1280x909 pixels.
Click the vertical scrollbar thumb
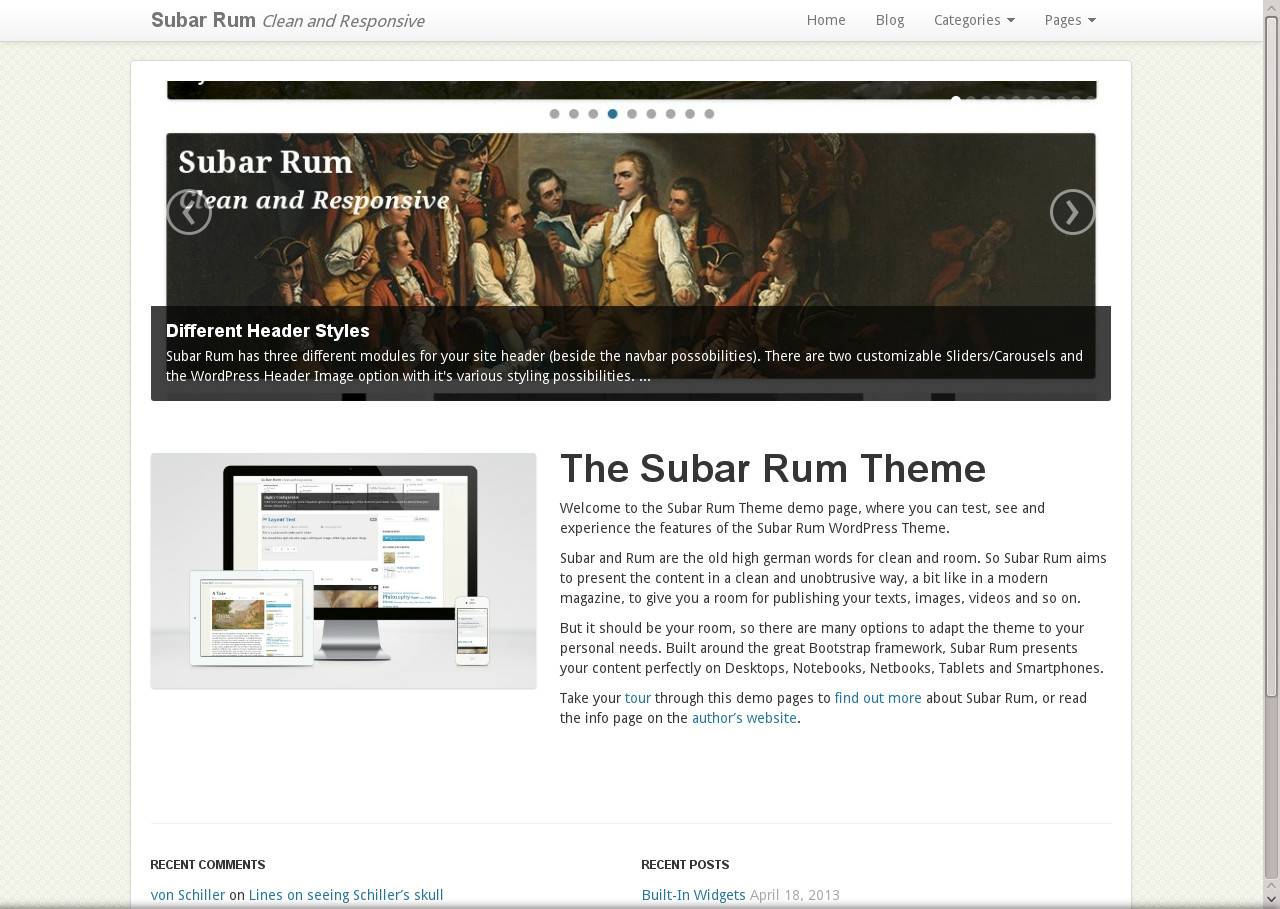tap(1272, 356)
